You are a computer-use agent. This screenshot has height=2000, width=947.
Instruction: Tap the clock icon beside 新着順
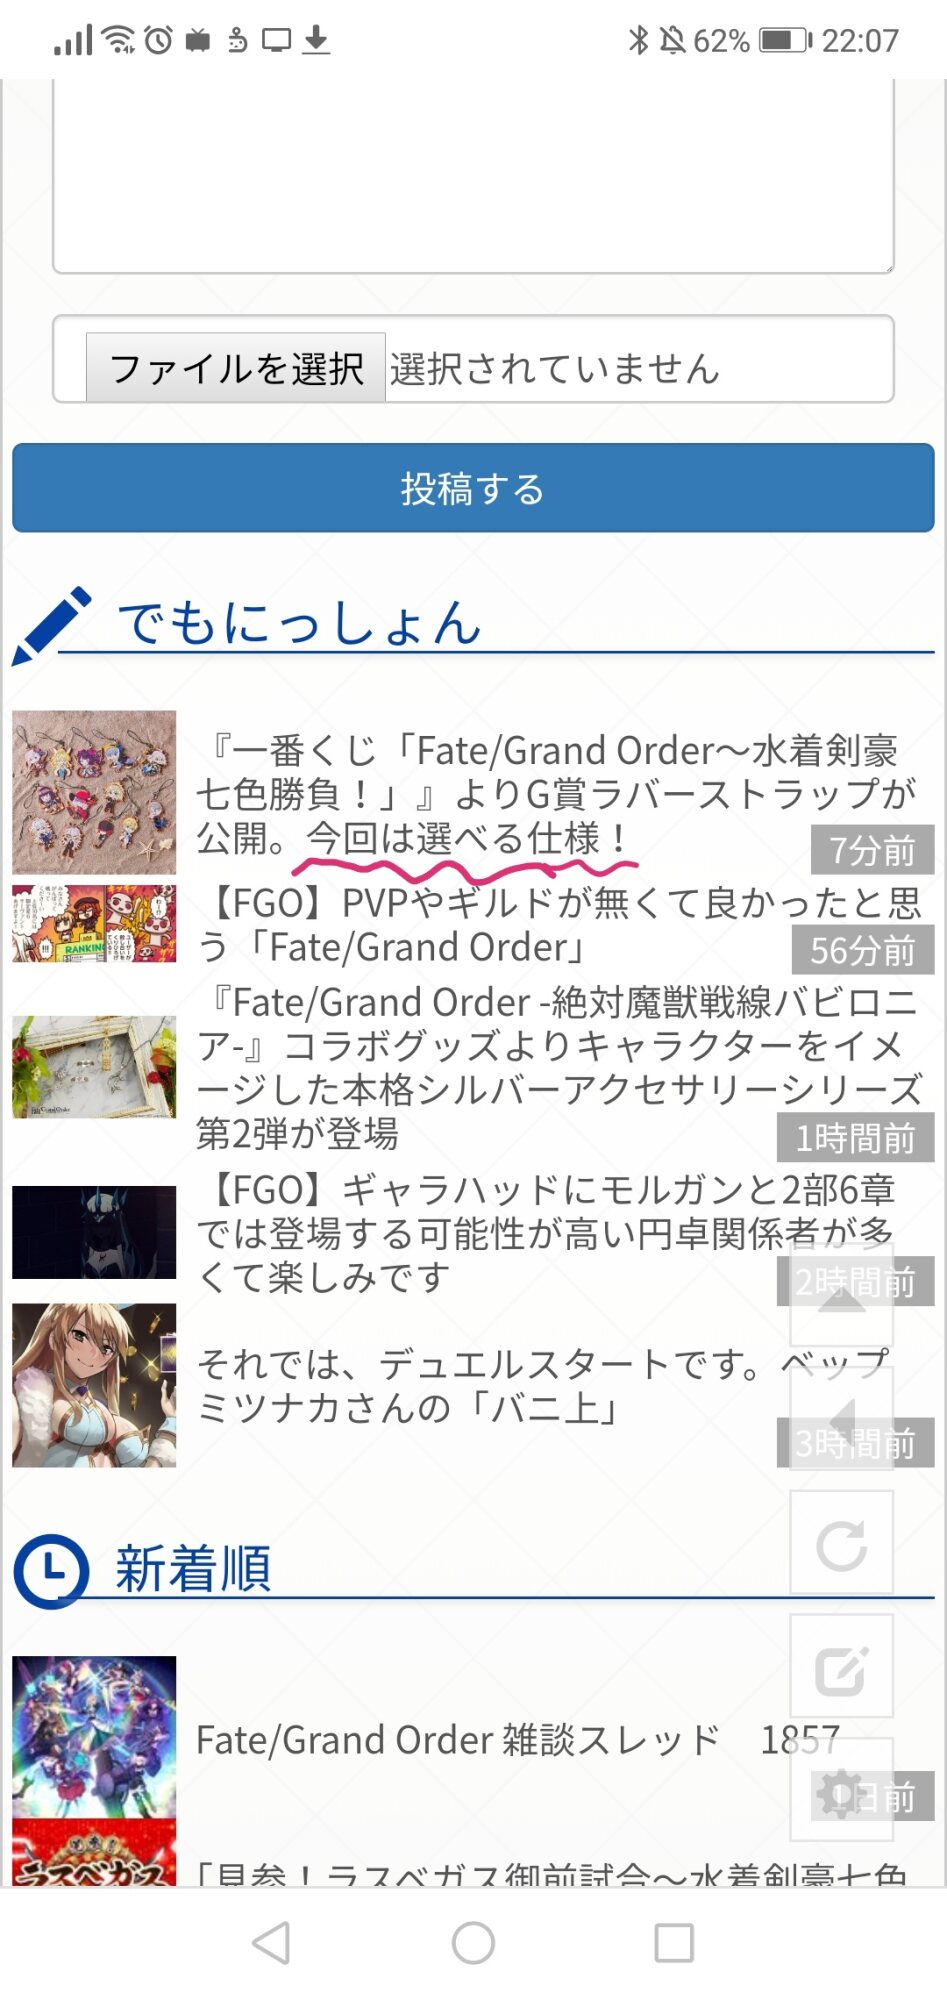(x=51, y=1571)
